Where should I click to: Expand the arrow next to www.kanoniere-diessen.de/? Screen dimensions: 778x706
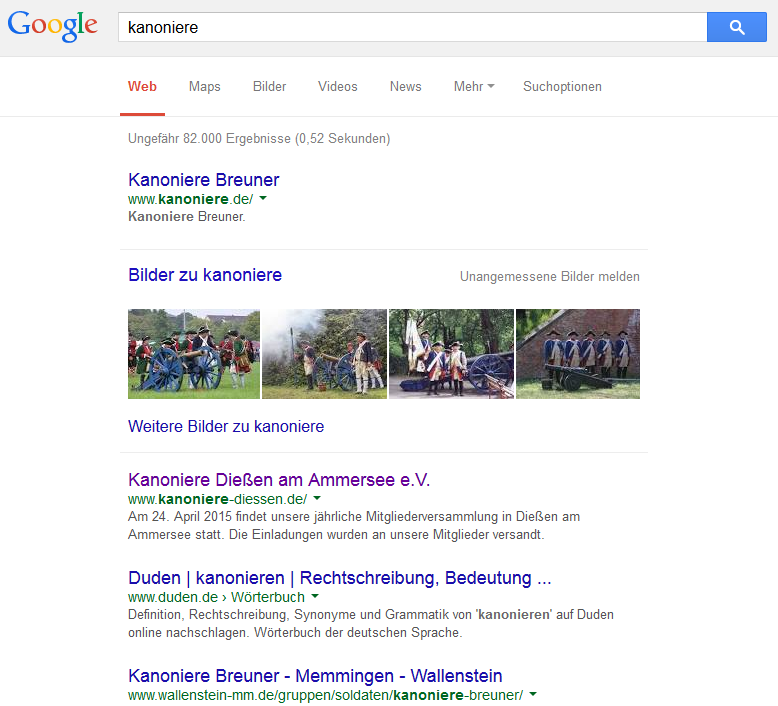(x=317, y=498)
